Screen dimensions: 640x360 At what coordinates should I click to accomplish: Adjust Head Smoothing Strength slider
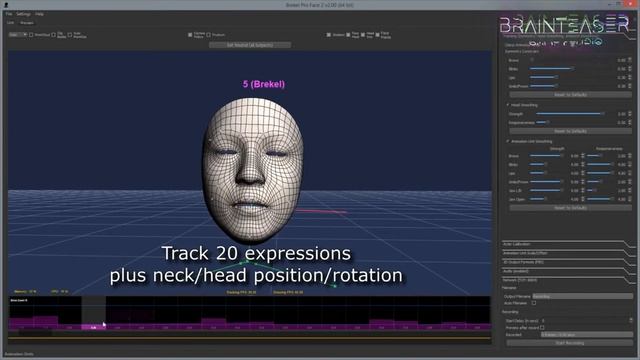tap(570, 113)
